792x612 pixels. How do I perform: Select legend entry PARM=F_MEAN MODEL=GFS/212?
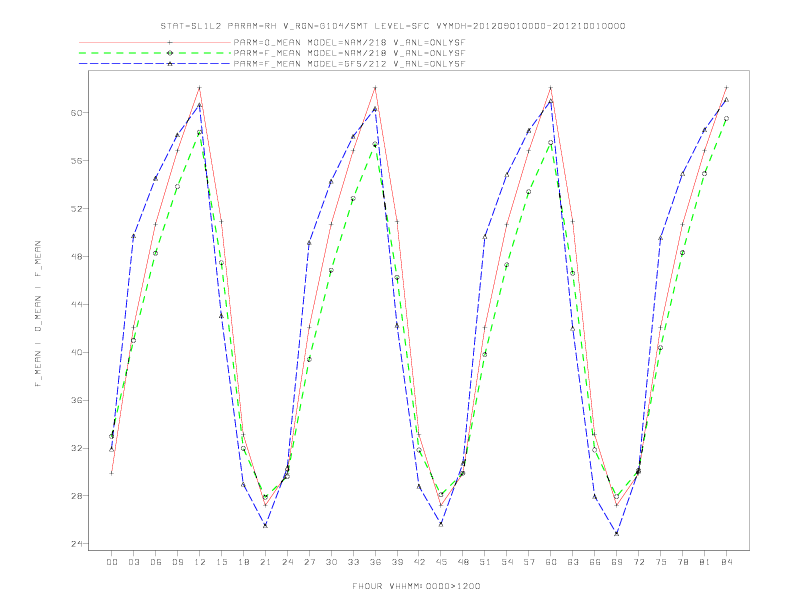coord(349,64)
